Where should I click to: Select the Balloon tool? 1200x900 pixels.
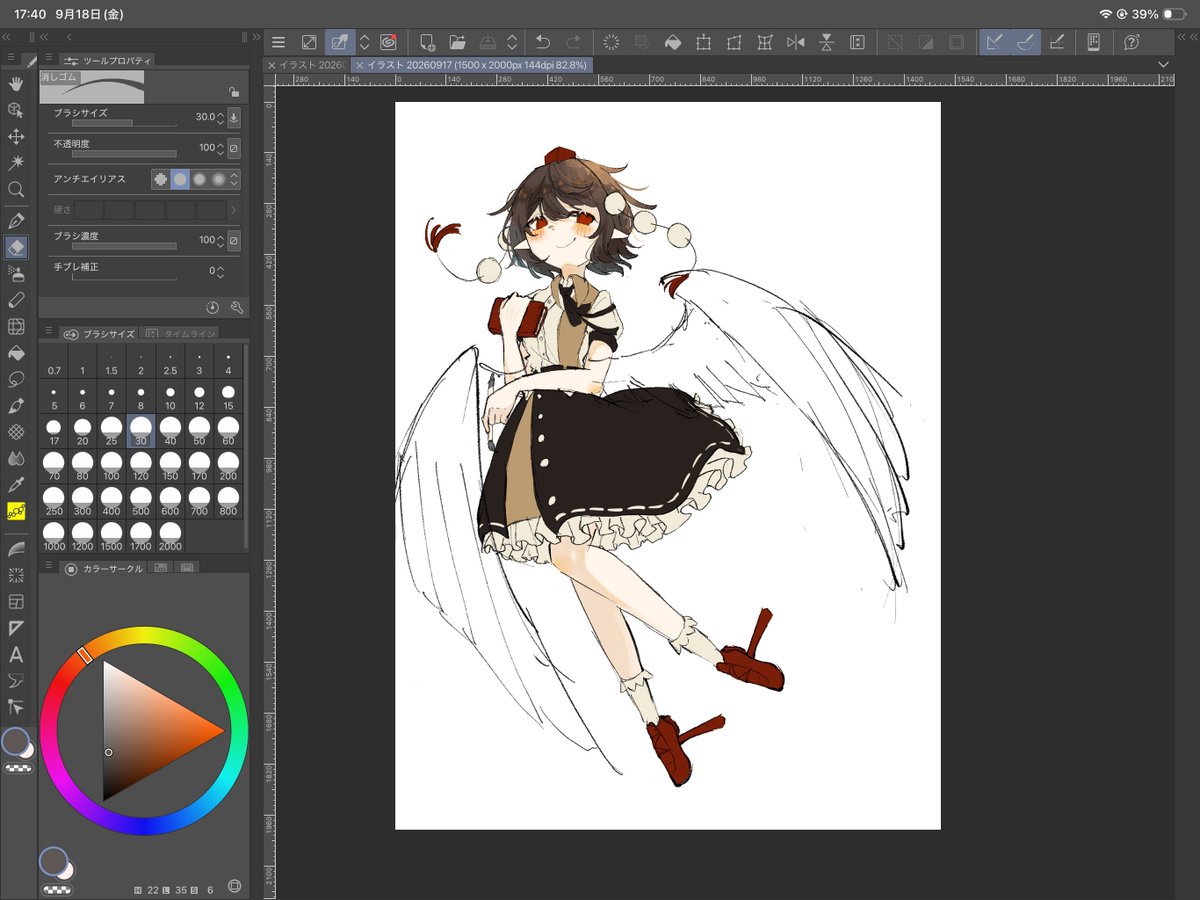16,681
